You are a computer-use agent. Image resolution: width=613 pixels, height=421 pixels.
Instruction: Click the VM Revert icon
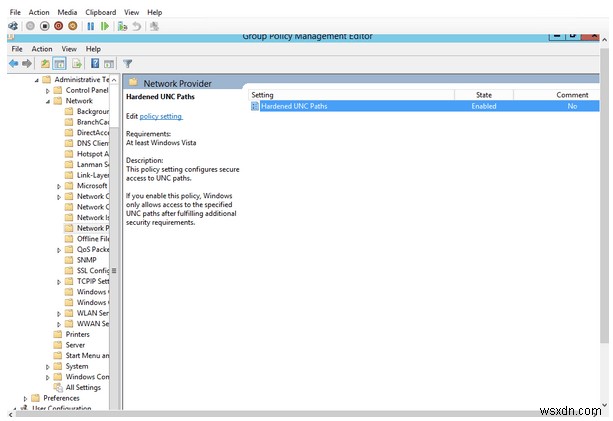(137, 25)
